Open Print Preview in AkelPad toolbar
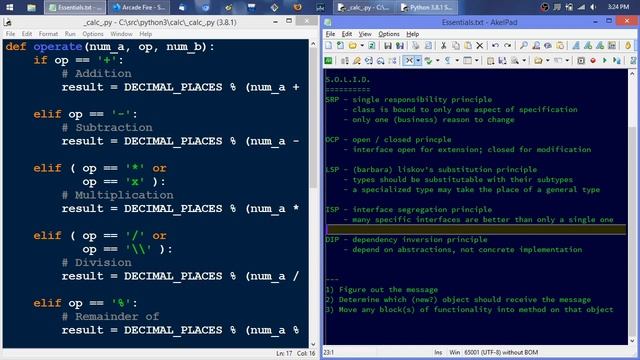 point(428,46)
